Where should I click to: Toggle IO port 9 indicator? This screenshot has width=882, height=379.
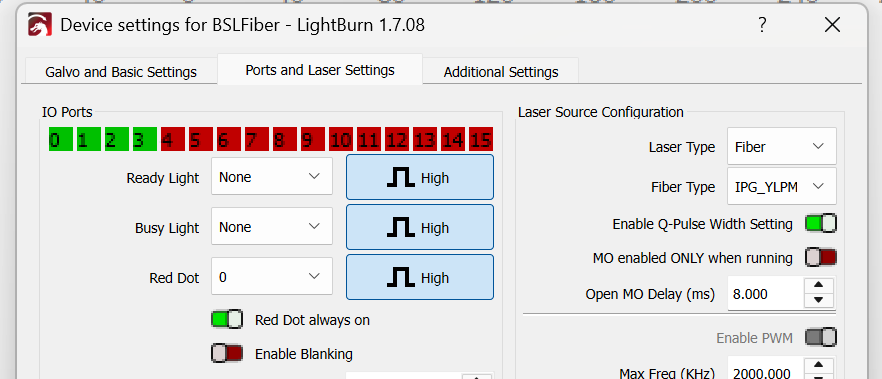coord(313,139)
